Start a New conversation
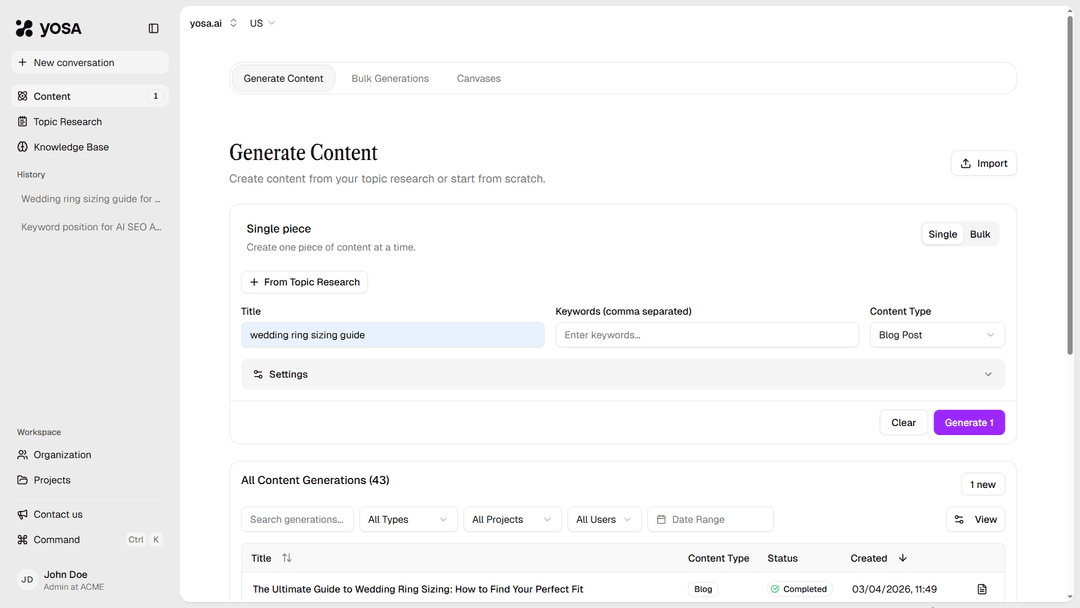 coord(89,62)
